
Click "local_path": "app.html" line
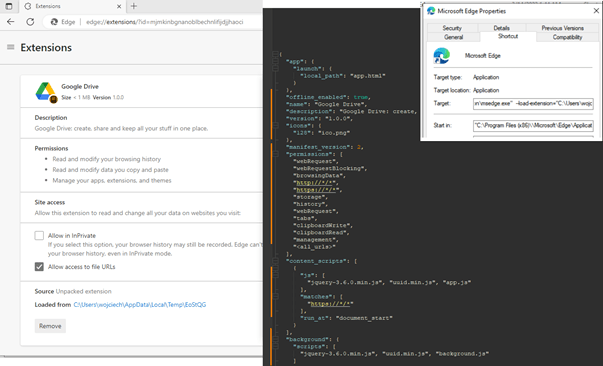tap(343, 76)
